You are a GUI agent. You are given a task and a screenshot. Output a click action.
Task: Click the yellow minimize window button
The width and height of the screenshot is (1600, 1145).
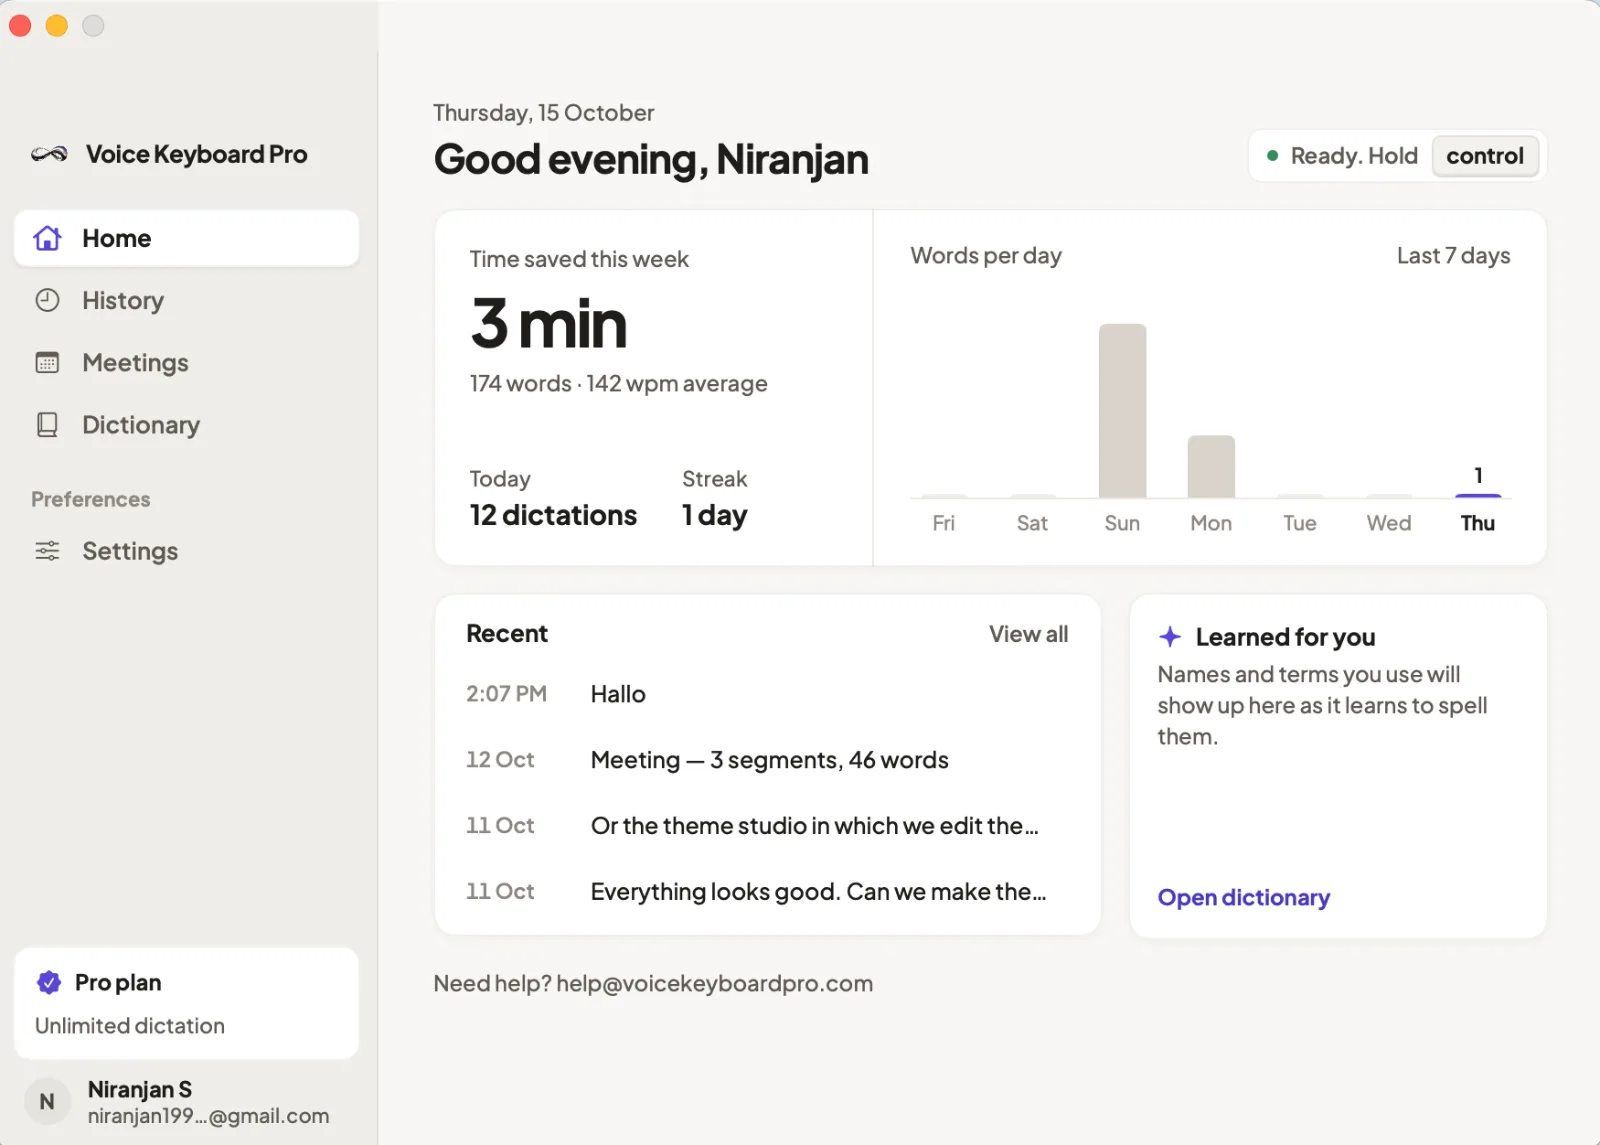[57, 26]
